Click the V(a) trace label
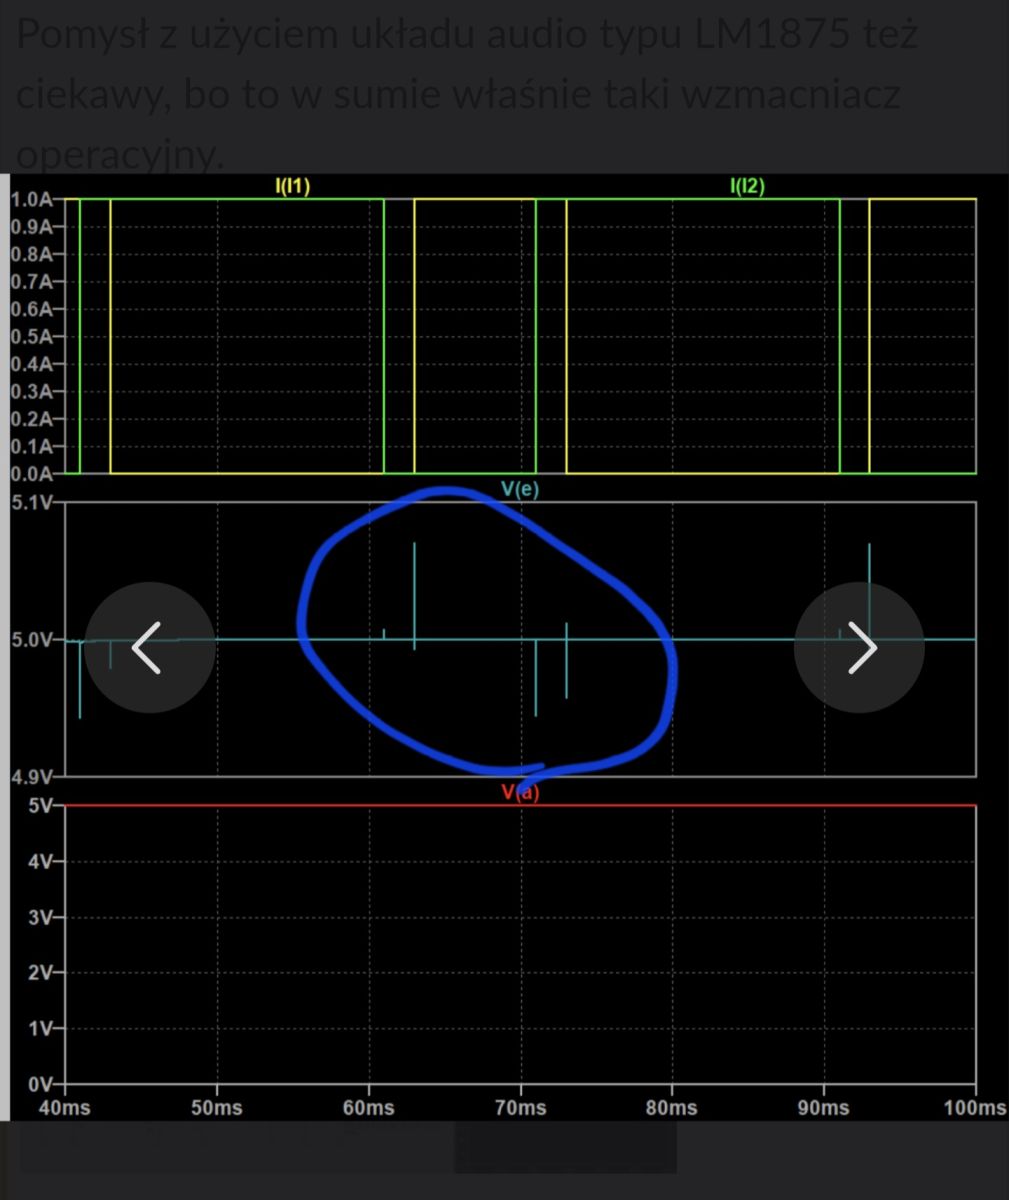Image resolution: width=1009 pixels, height=1200 pixels. (x=520, y=793)
